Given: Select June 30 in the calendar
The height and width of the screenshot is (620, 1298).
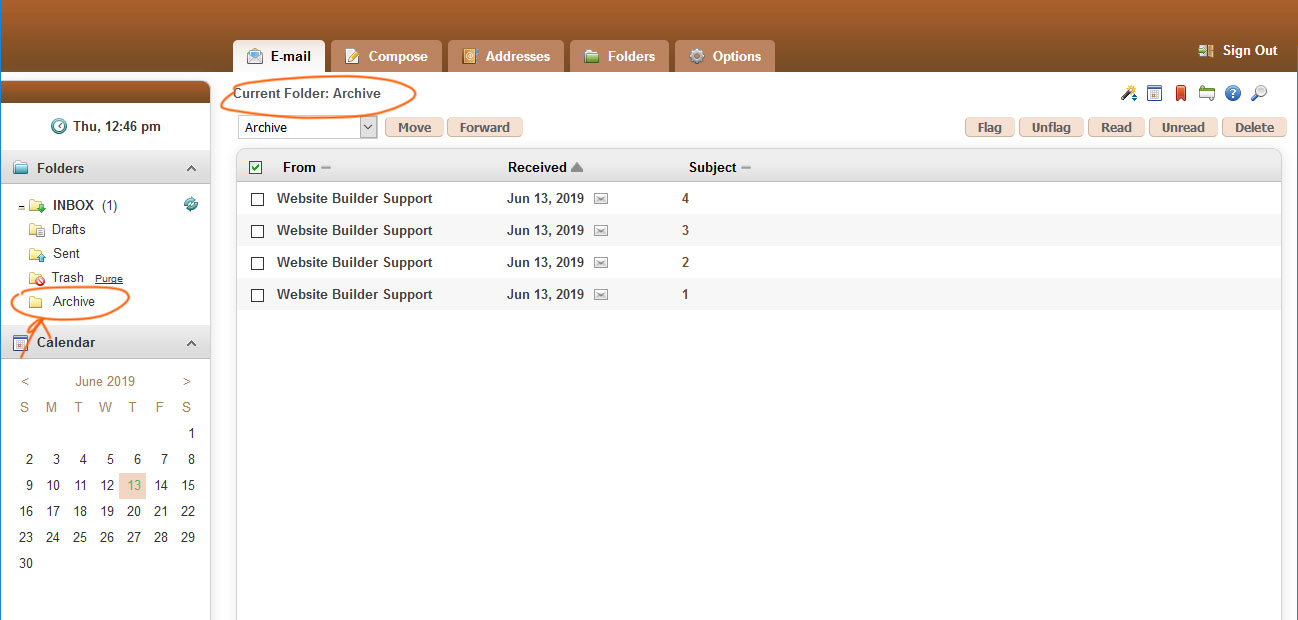Looking at the screenshot, I should click(26, 564).
